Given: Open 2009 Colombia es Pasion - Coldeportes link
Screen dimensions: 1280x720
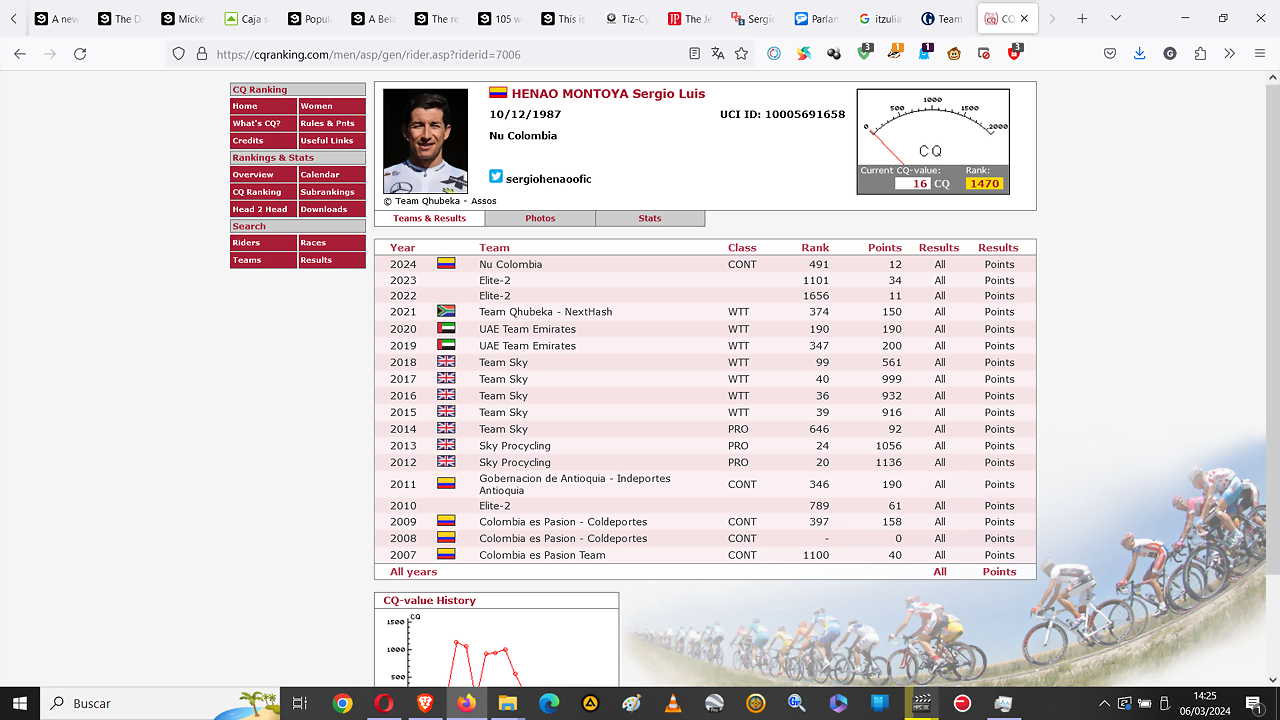Looking at the screenshot, I should pyautogui.click(x=563, y=522).
